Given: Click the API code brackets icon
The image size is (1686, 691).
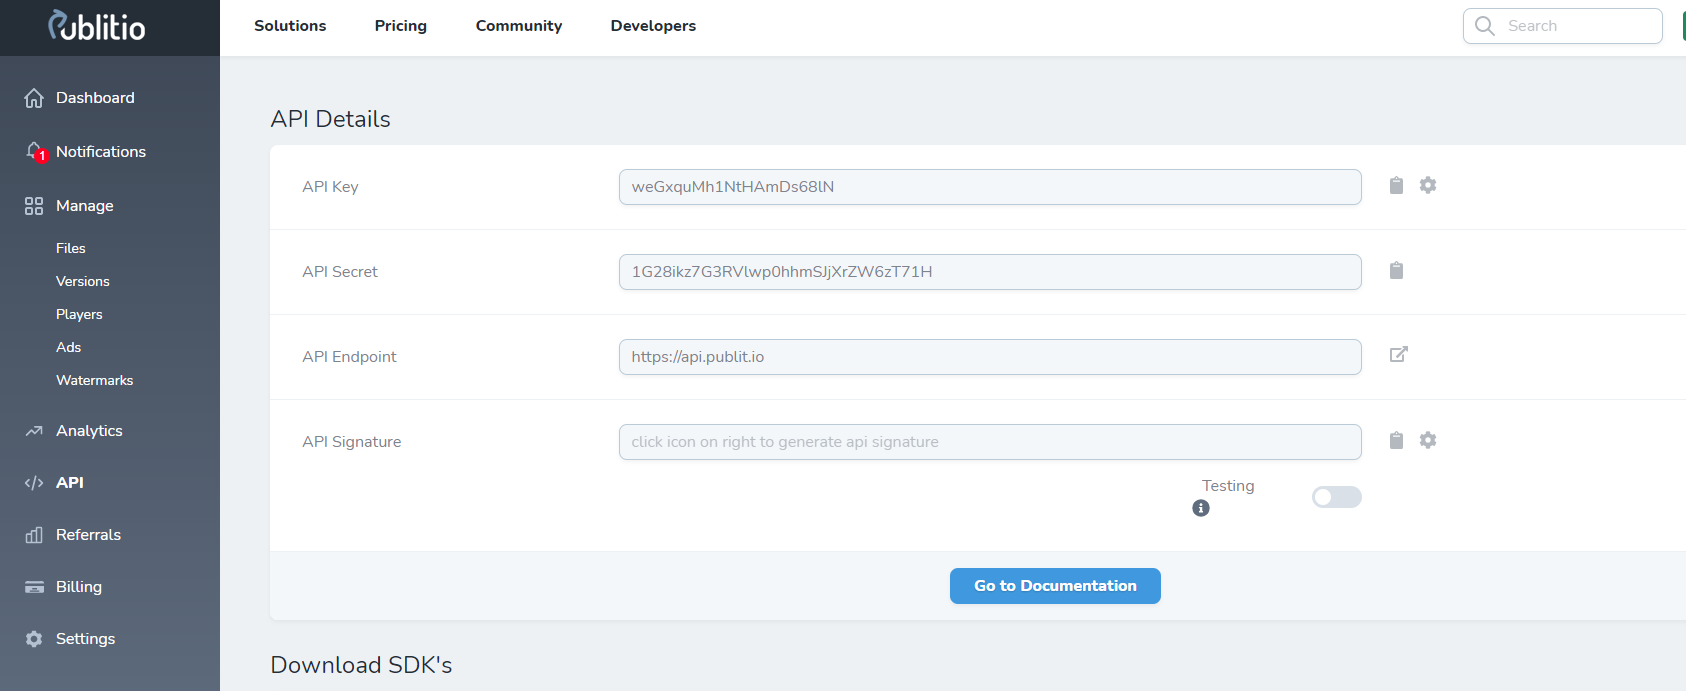Looking at the screenshot, I should (34, 483).
